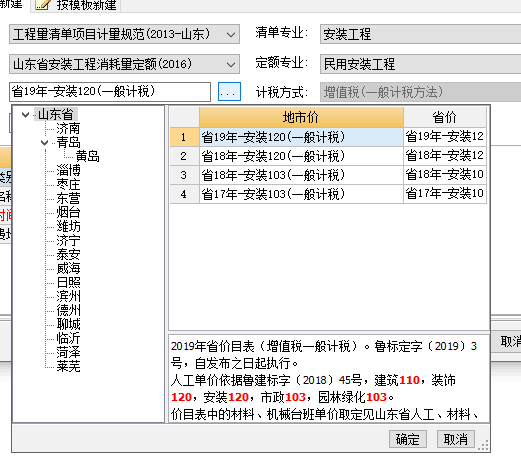
Task: Select row 2 省18年-安装120(一般计税) in 地市价
Action: (301, 156)
